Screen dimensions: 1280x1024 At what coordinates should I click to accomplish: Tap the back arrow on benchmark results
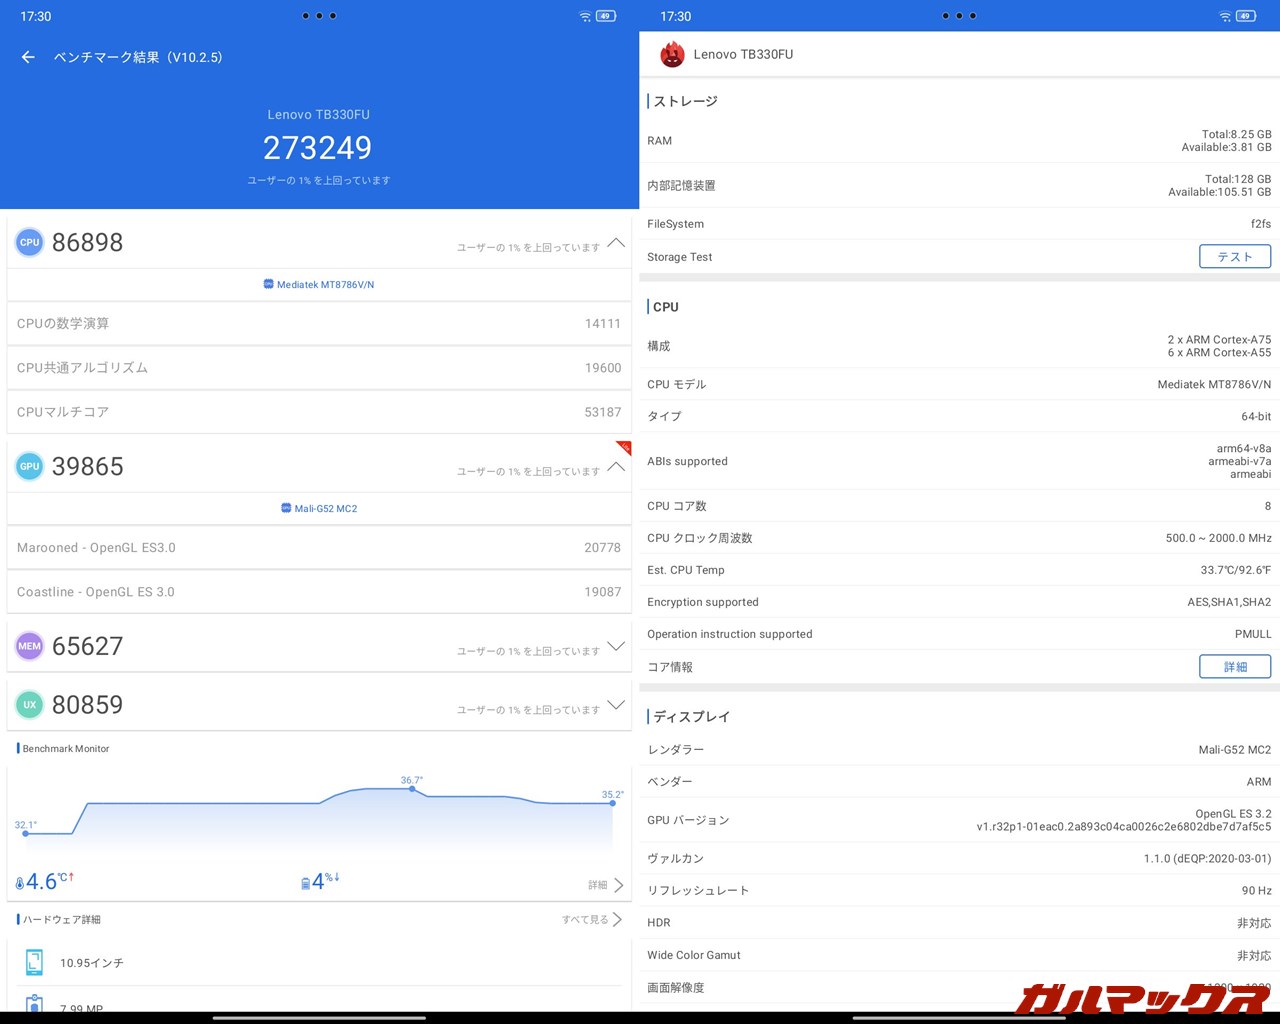27,57
